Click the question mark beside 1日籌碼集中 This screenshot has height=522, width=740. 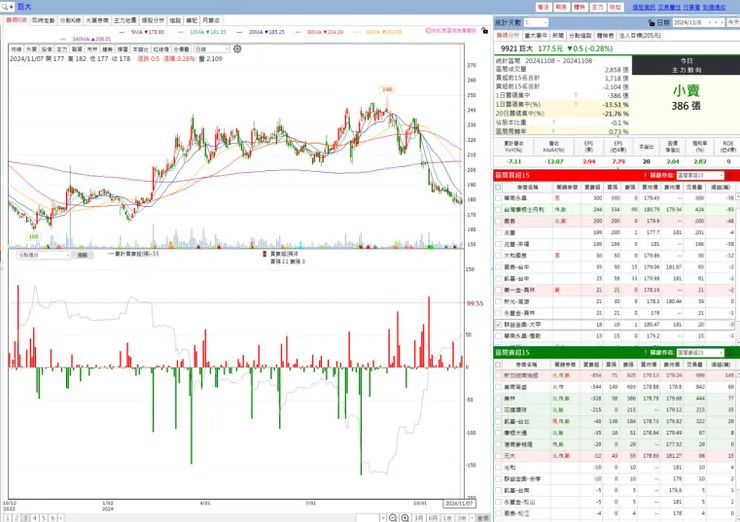pyautogui.click(x=576, y=95)
